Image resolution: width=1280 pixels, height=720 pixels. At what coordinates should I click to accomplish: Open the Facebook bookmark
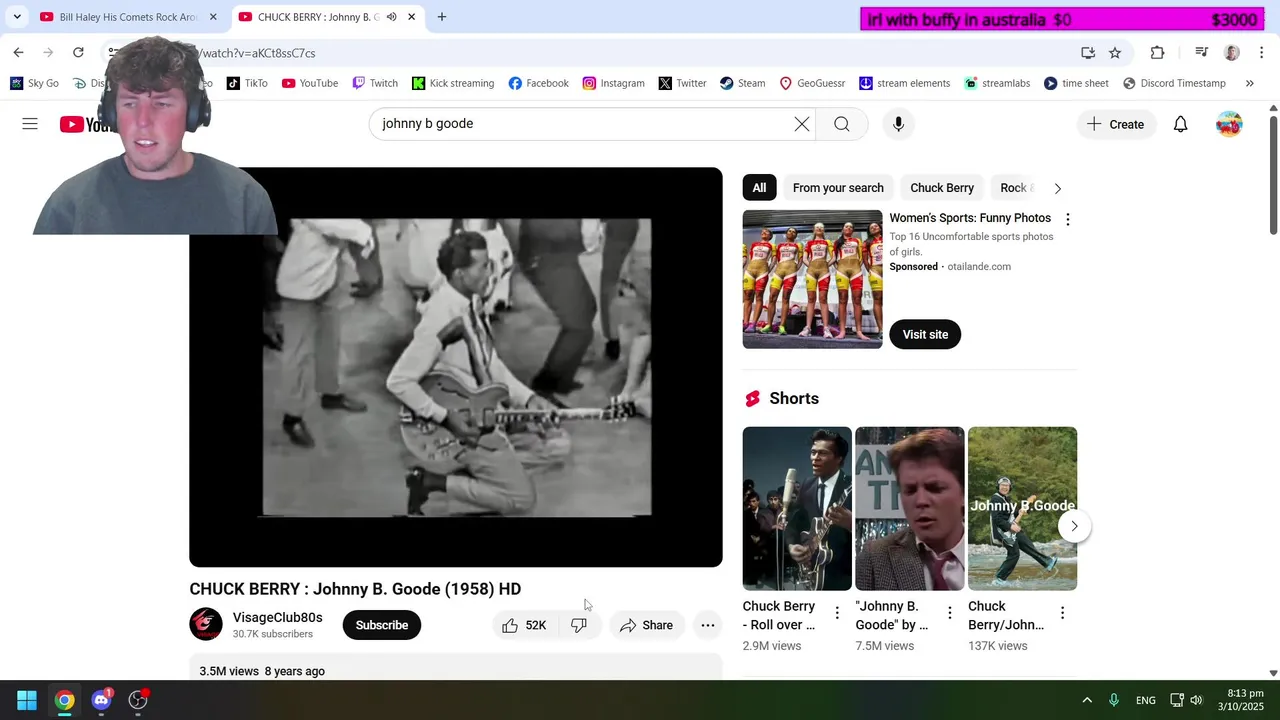[538, 83]
